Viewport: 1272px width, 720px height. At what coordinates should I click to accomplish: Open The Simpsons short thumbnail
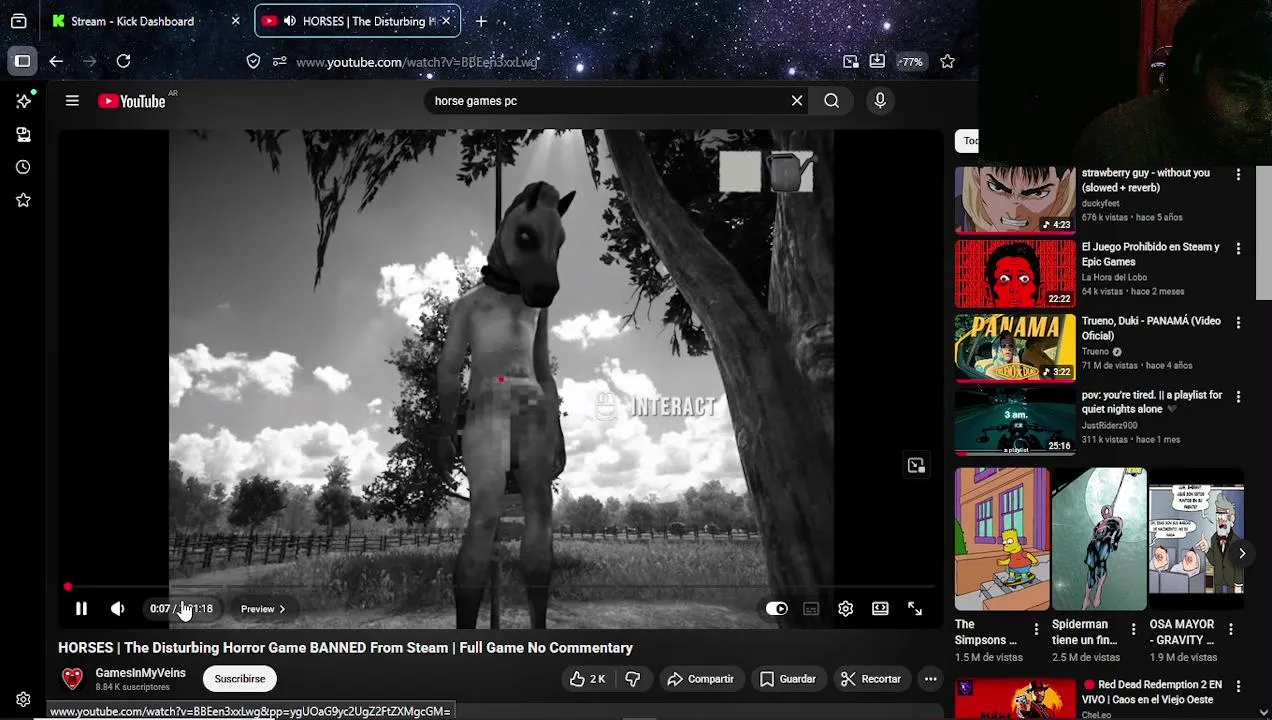pos(1002,539)
